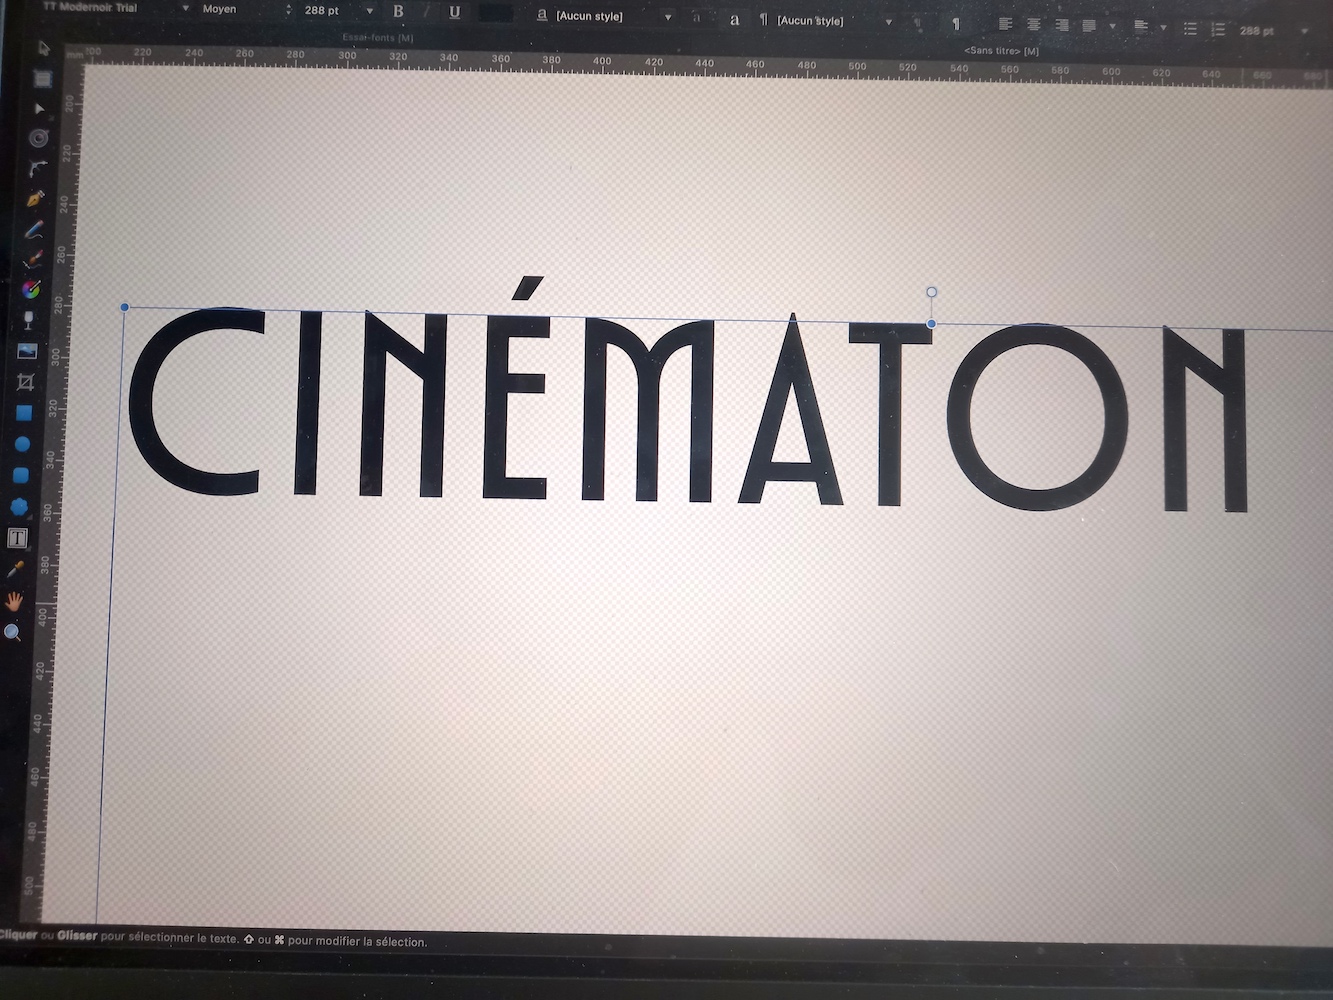Expand the justify options arrow

(1112, 27)
